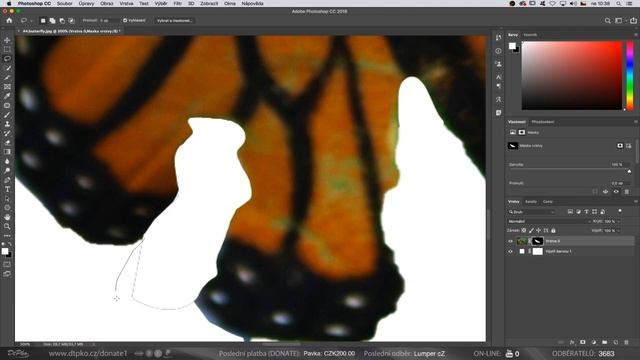Screen dimensions: 640x360
Task: Select the Type tool
Action: click(x=7, y=189)
